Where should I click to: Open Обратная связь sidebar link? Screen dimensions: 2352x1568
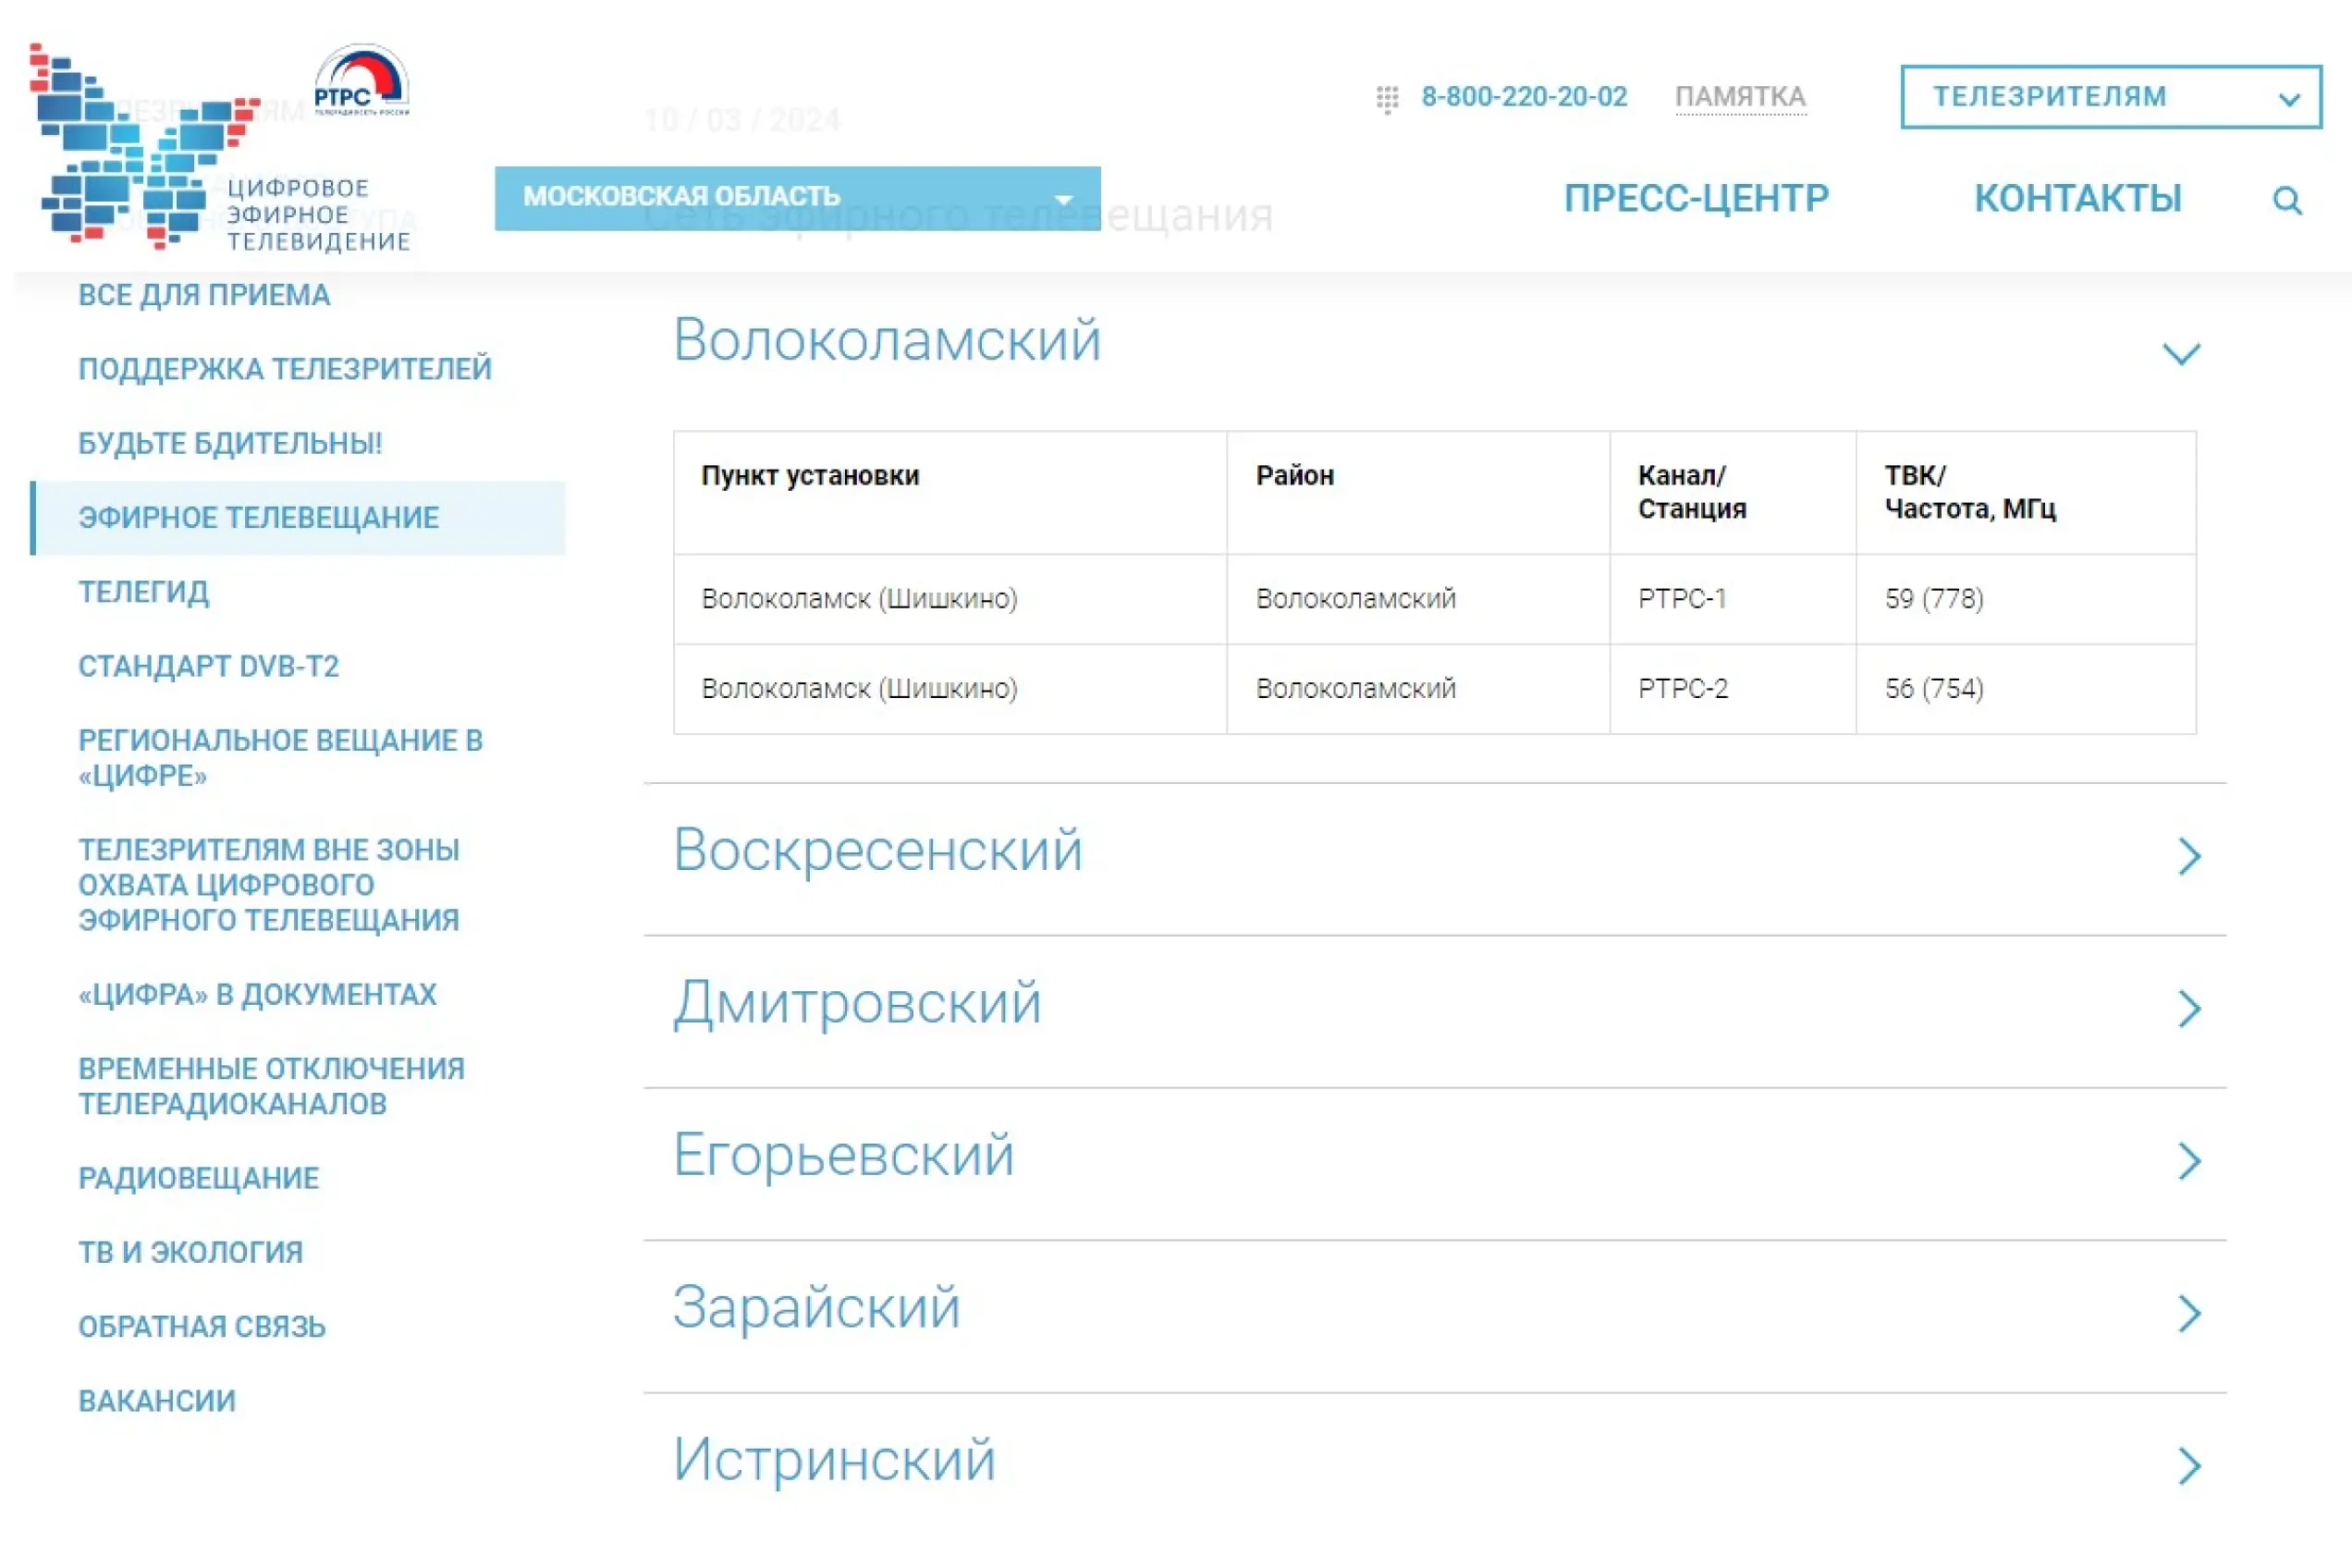pyautogui.click(x=202, y=1326)
